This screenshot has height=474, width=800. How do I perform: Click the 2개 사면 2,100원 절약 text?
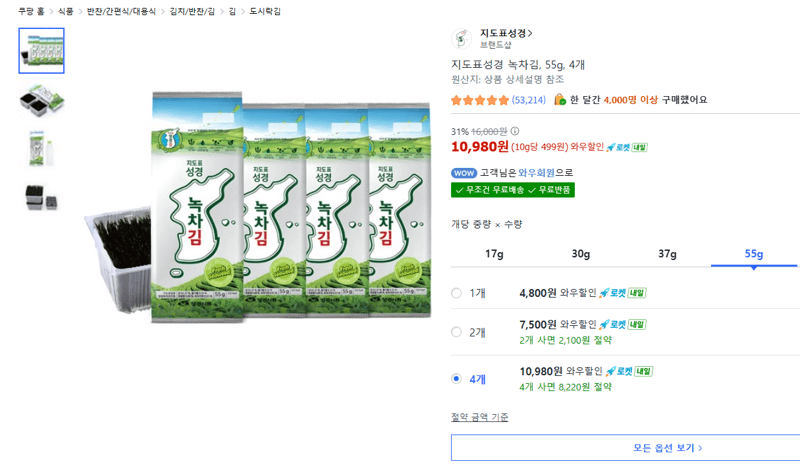pyautogui.click(x=565, y=340)
